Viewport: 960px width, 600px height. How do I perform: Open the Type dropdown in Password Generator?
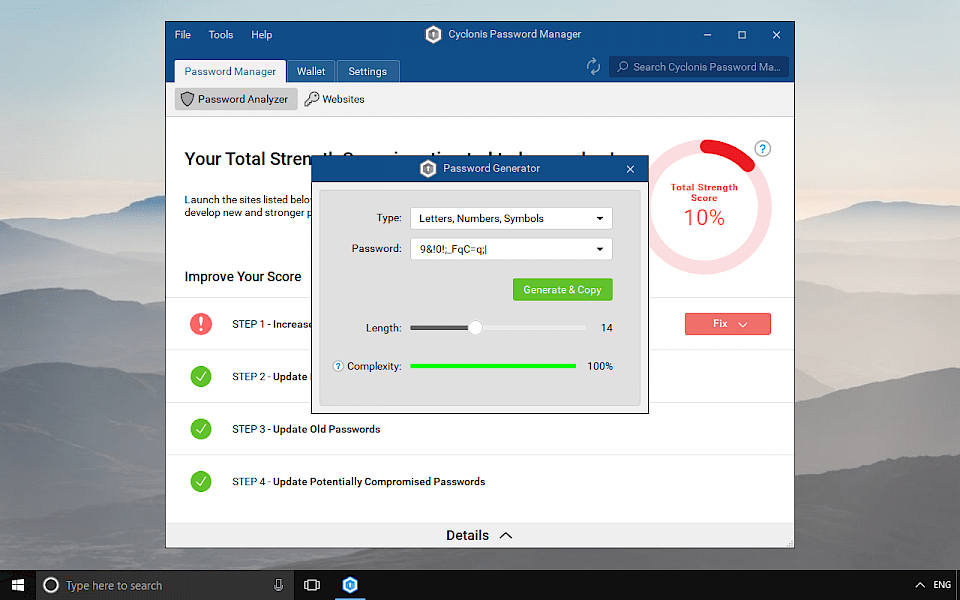[x=511, y=218]
